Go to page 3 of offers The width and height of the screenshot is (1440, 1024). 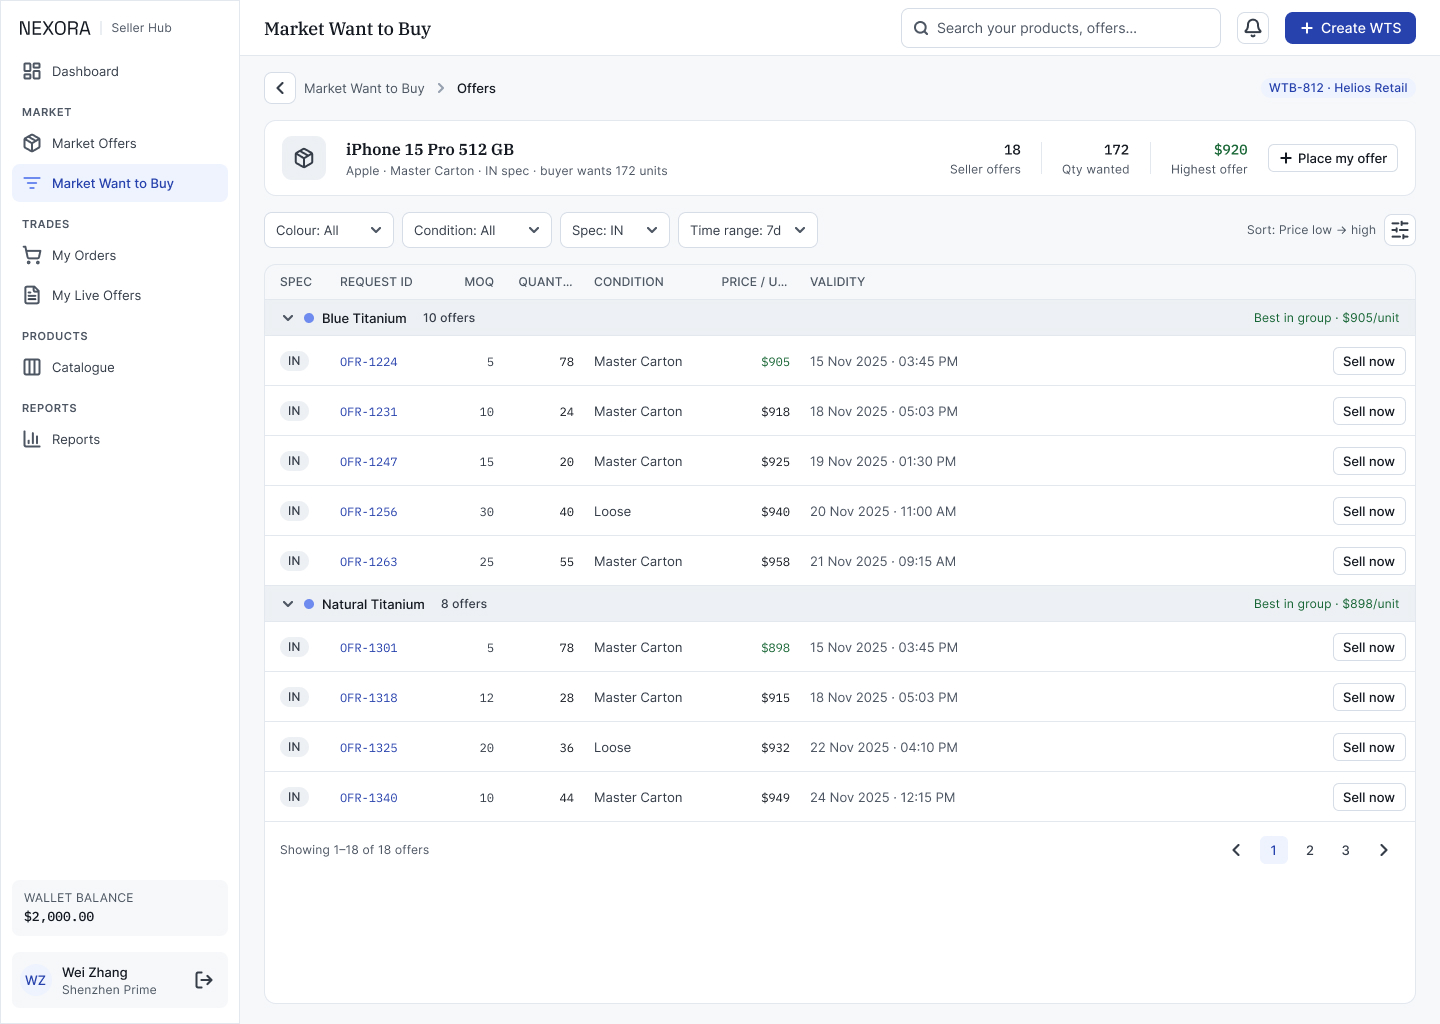1346,850
